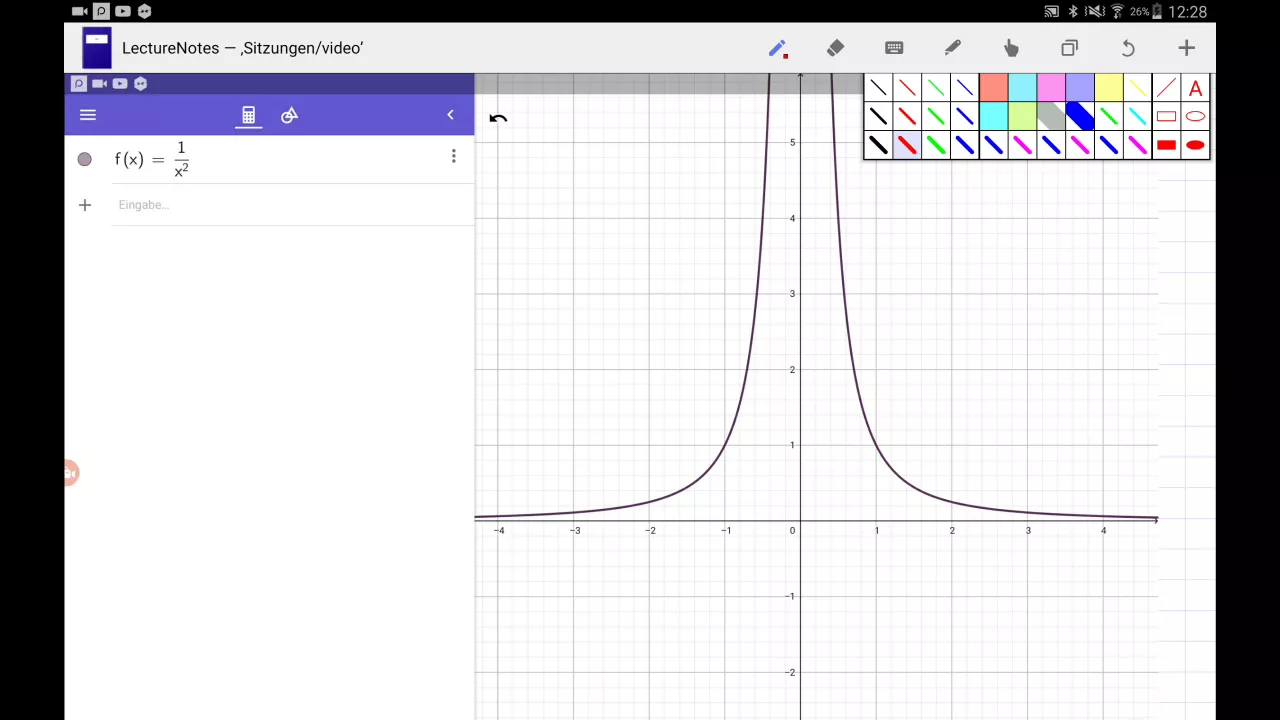Choose the thick black pen
The height and width of the screenshot is (720, 1280).
tap(878, 146)
